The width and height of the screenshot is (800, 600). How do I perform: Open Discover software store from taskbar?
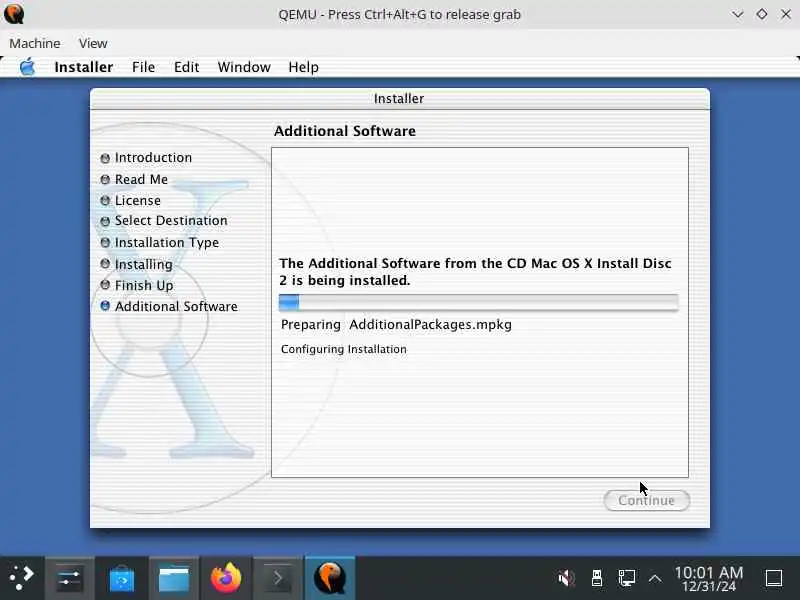pyautogui.click(x=121, y=578)
